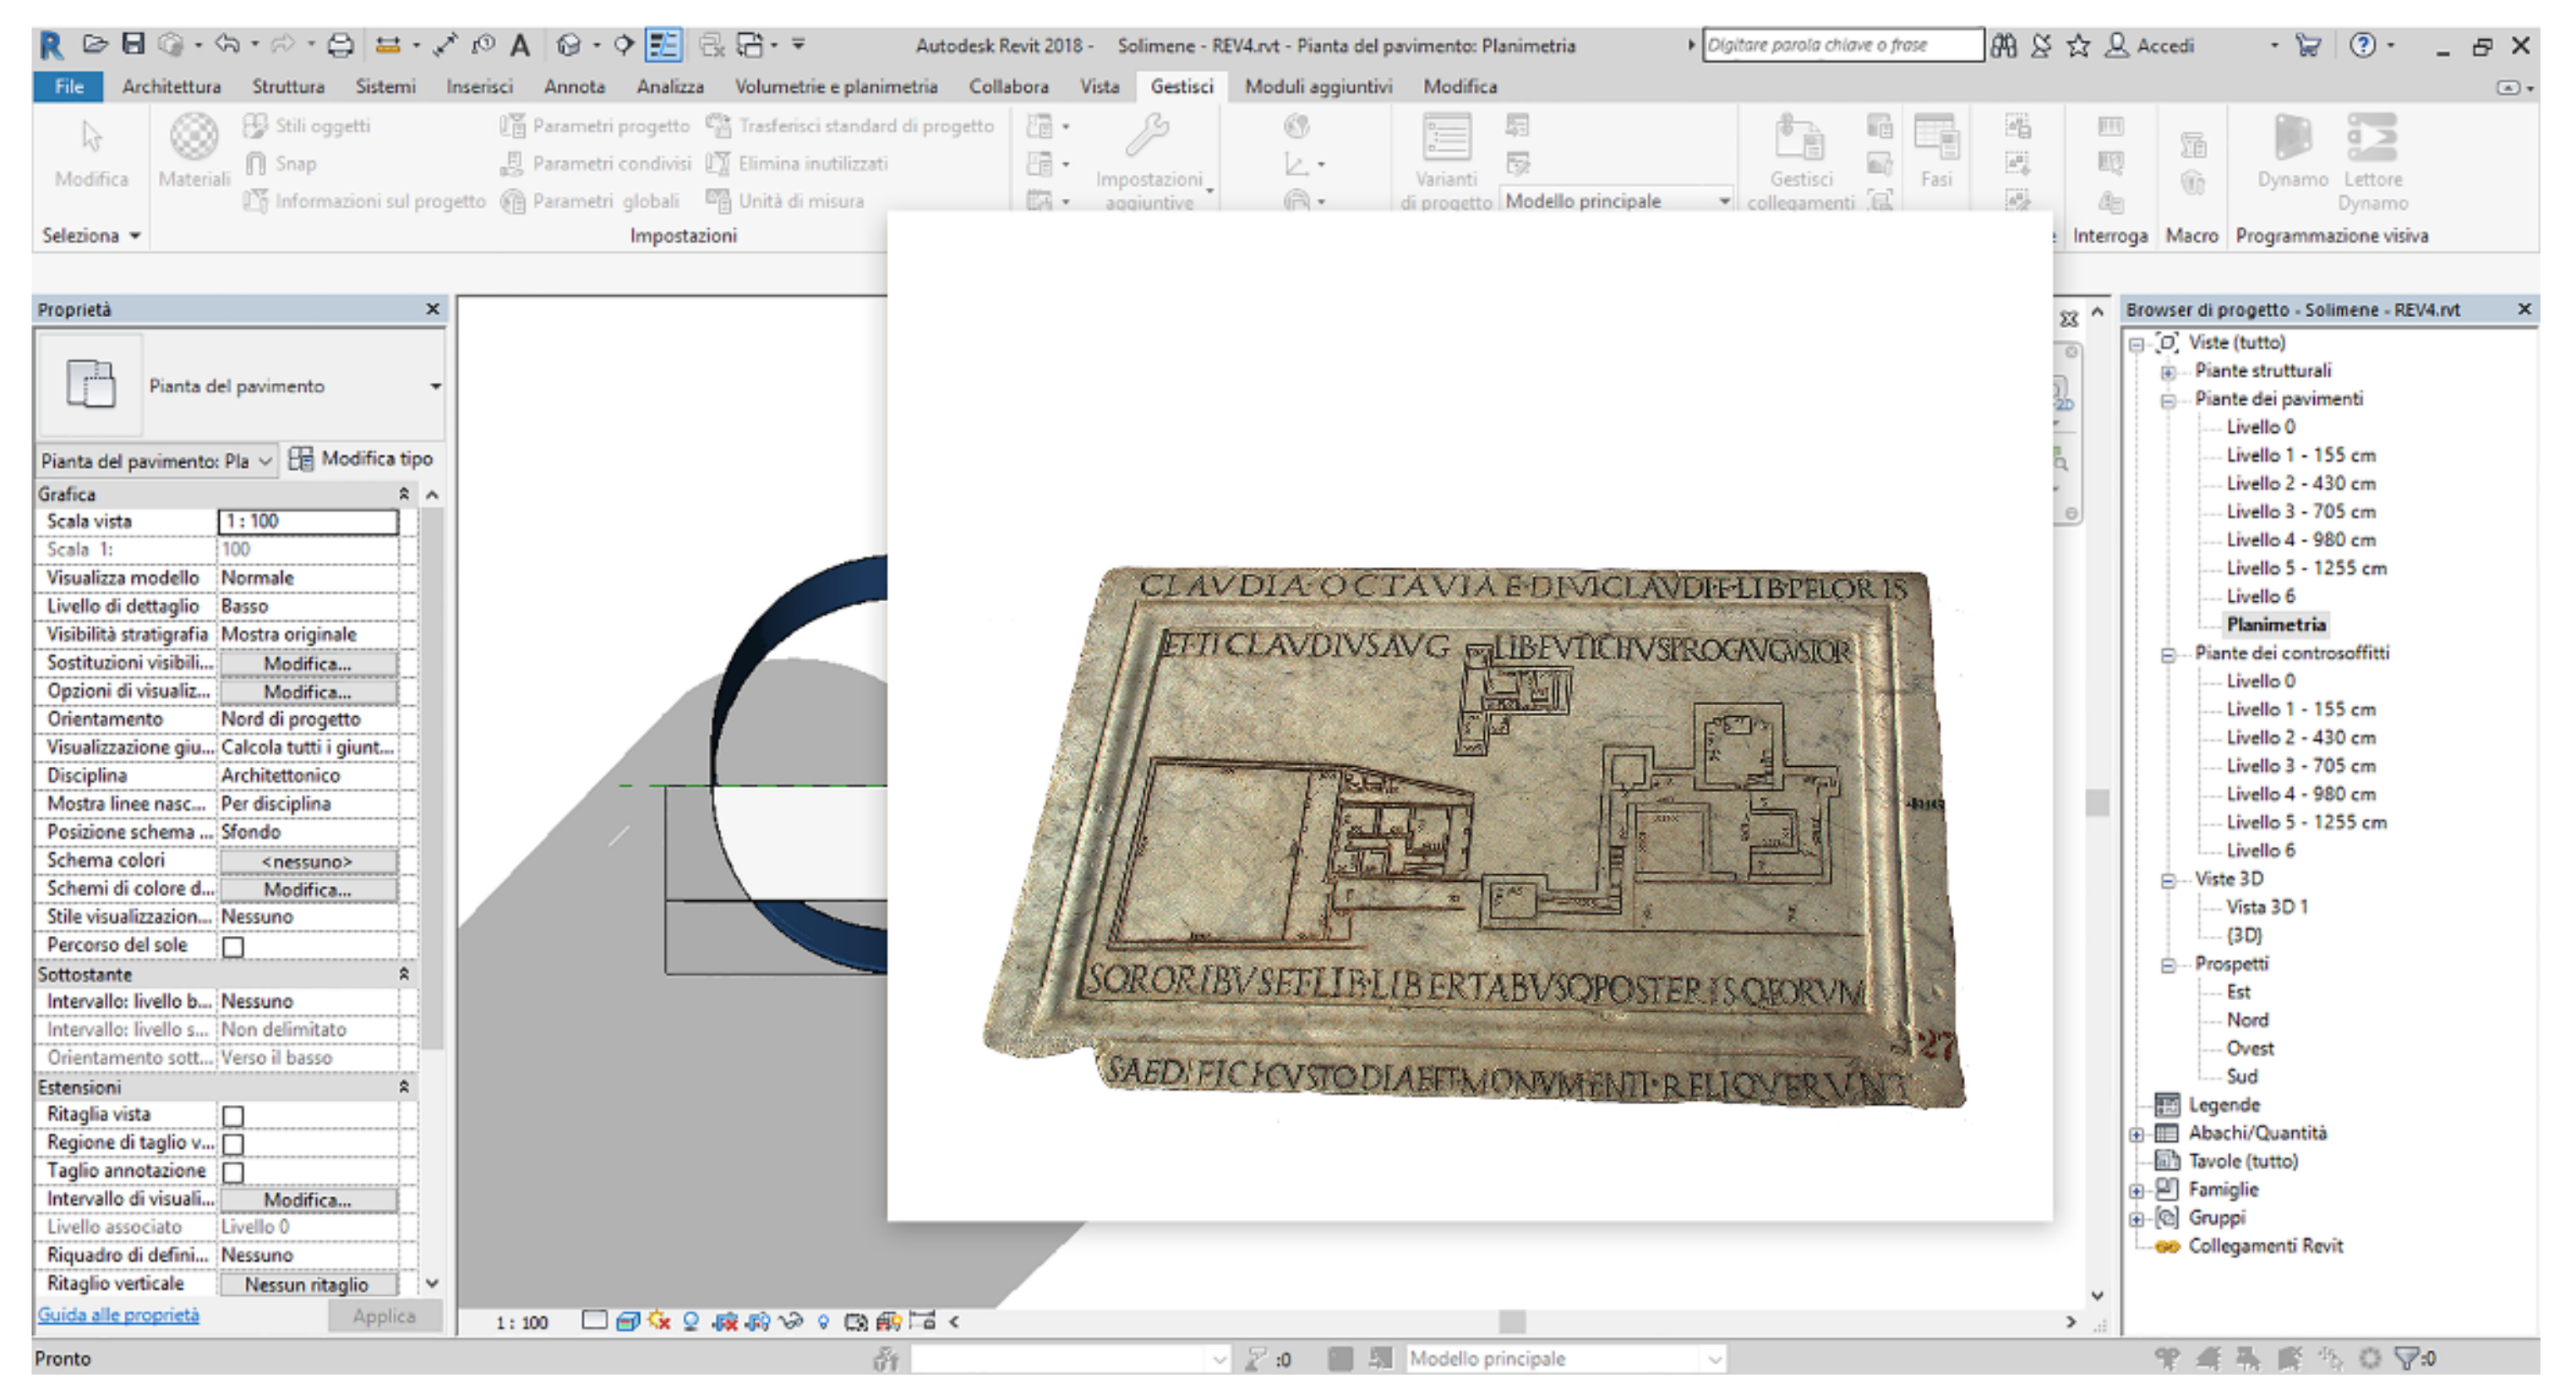Click the Impostazioni aggiuntive wrench icon
The image size is (2576, 1400).
pyautogui.click(x=1148, y=136)
